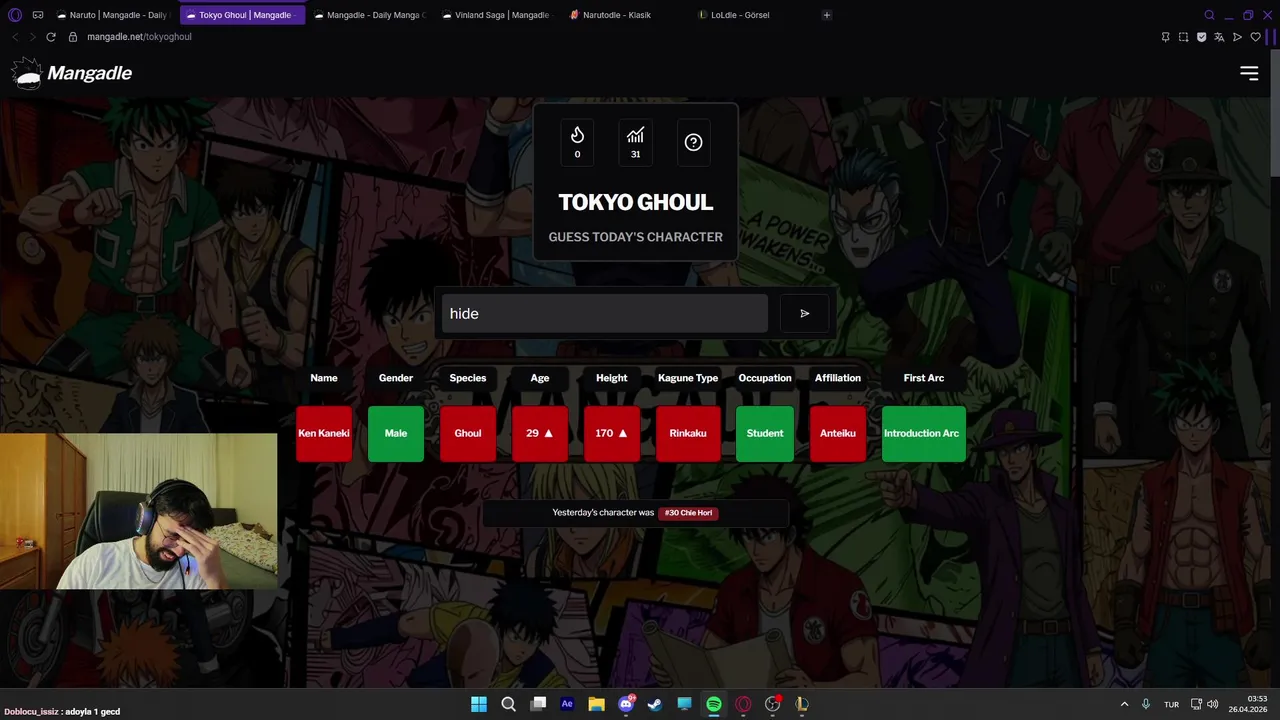Switch to Mangadle Daily Manga tab
The width and height of the screenshot is (1280, 720).
tap(368, 15)
